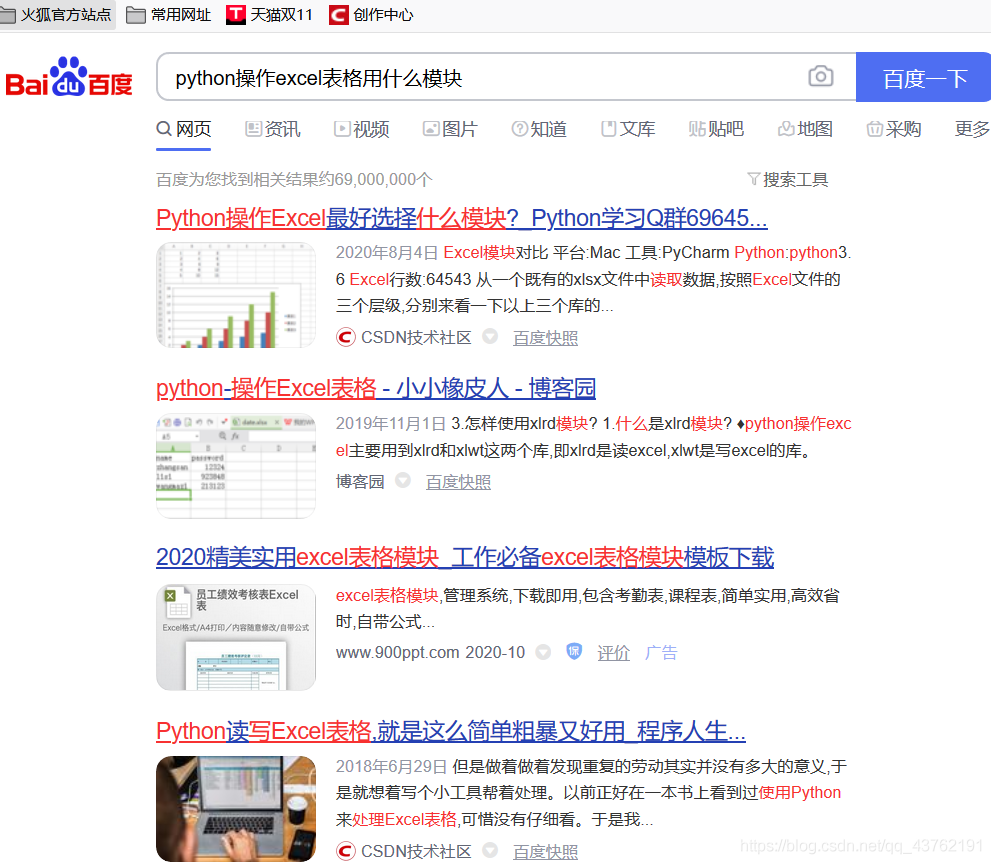Expand dropdown arrow next to www.900ppt.com

point(543,652)
